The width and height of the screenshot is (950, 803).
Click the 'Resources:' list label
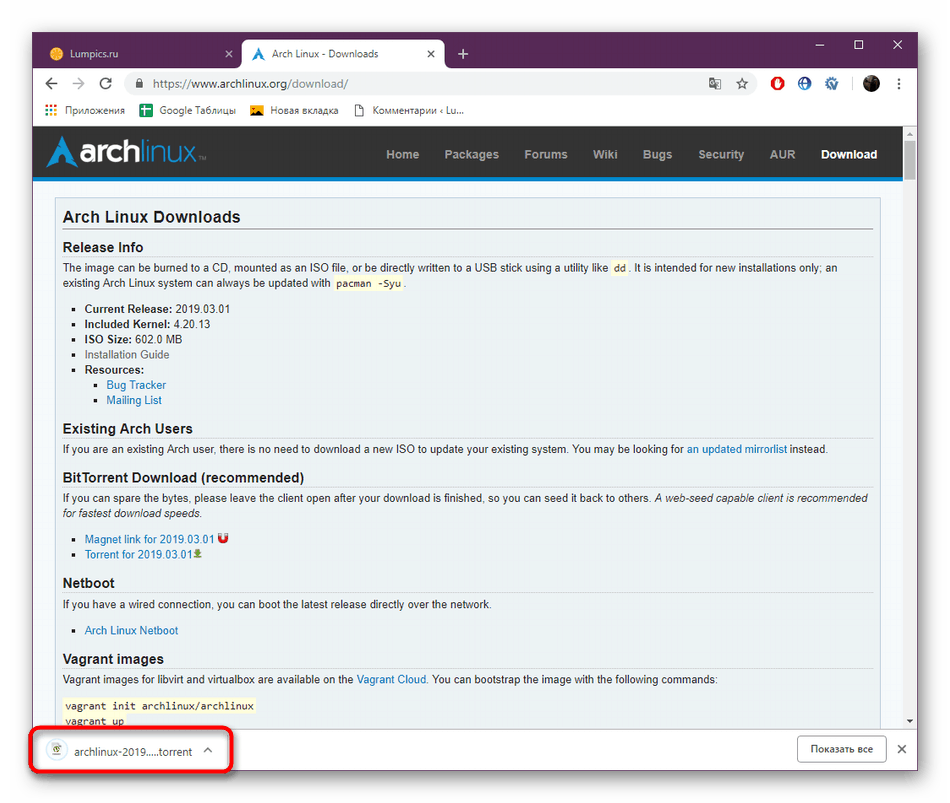(x=115, y=370)
